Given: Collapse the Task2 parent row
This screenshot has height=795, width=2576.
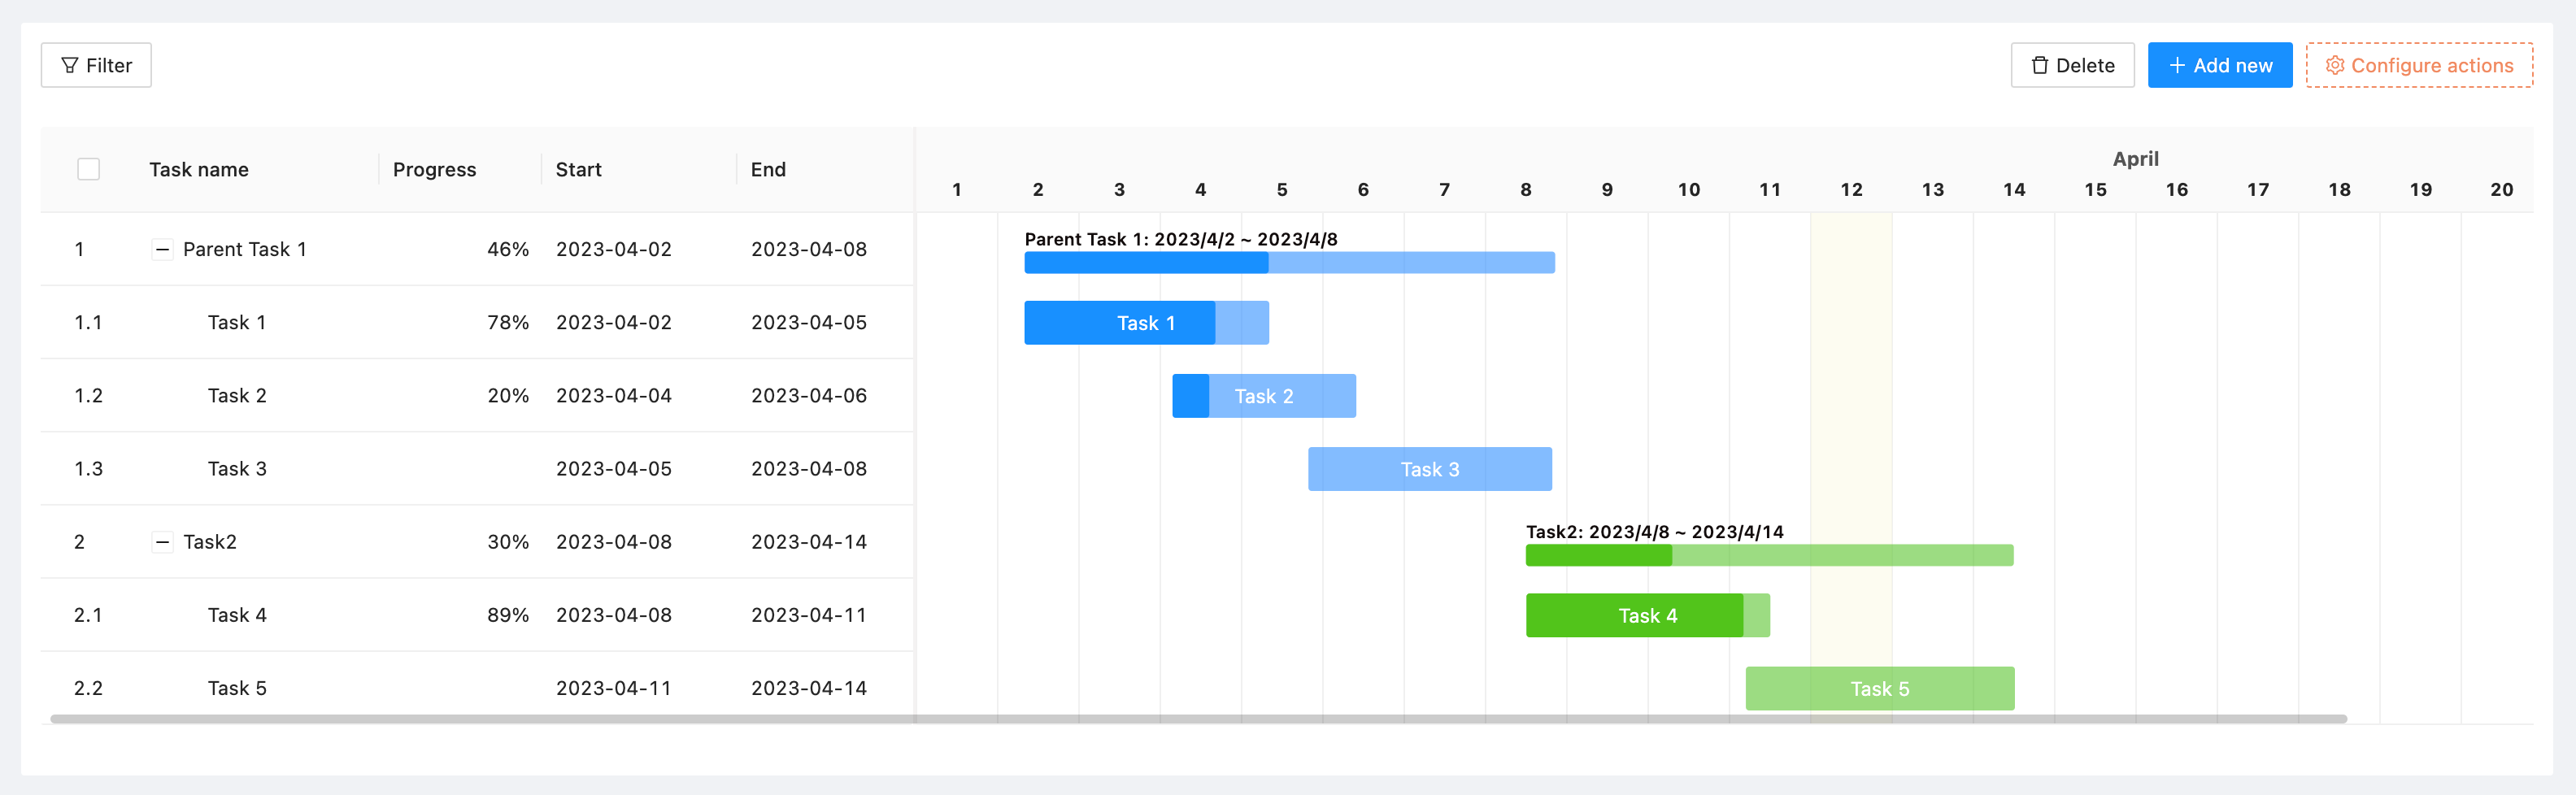Looking at the screenshot, I should [x=162, y=543].
